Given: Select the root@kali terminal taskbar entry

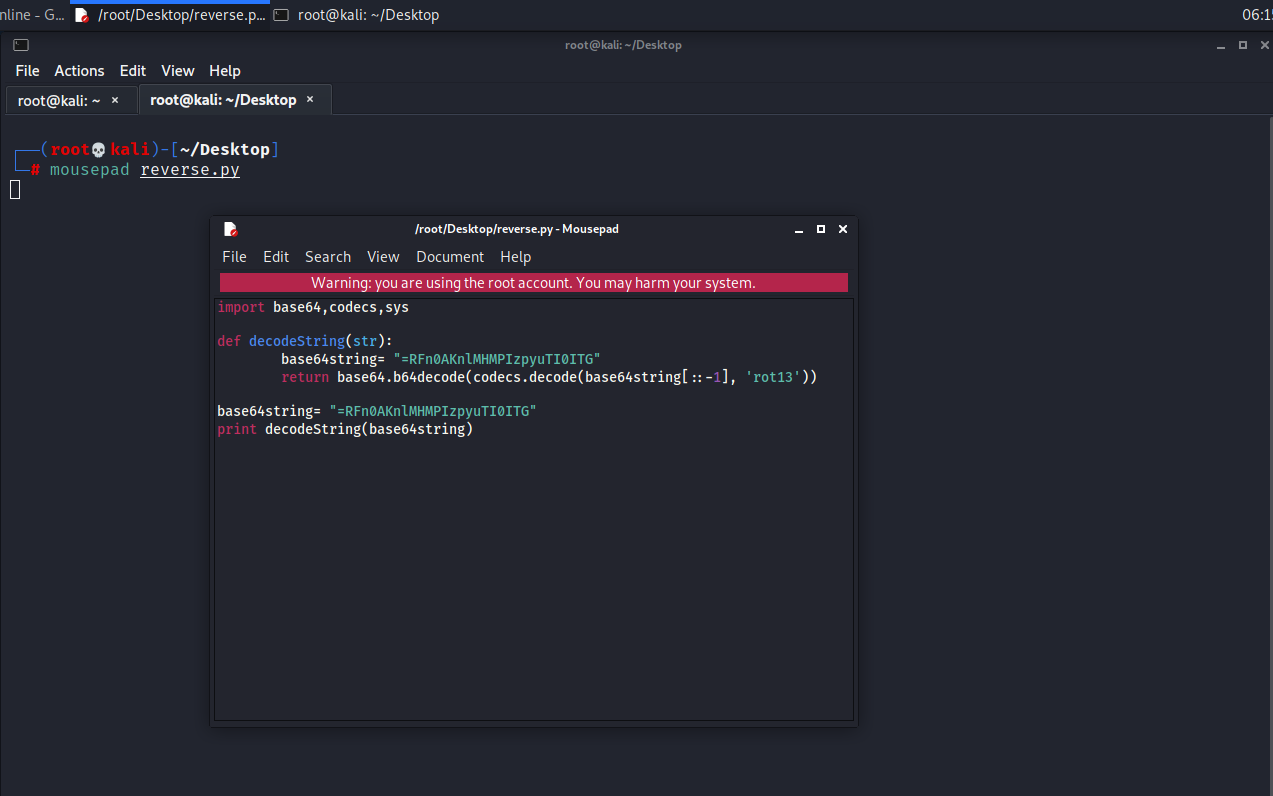Looking at the screenshot, I should [x=357, y=15].
